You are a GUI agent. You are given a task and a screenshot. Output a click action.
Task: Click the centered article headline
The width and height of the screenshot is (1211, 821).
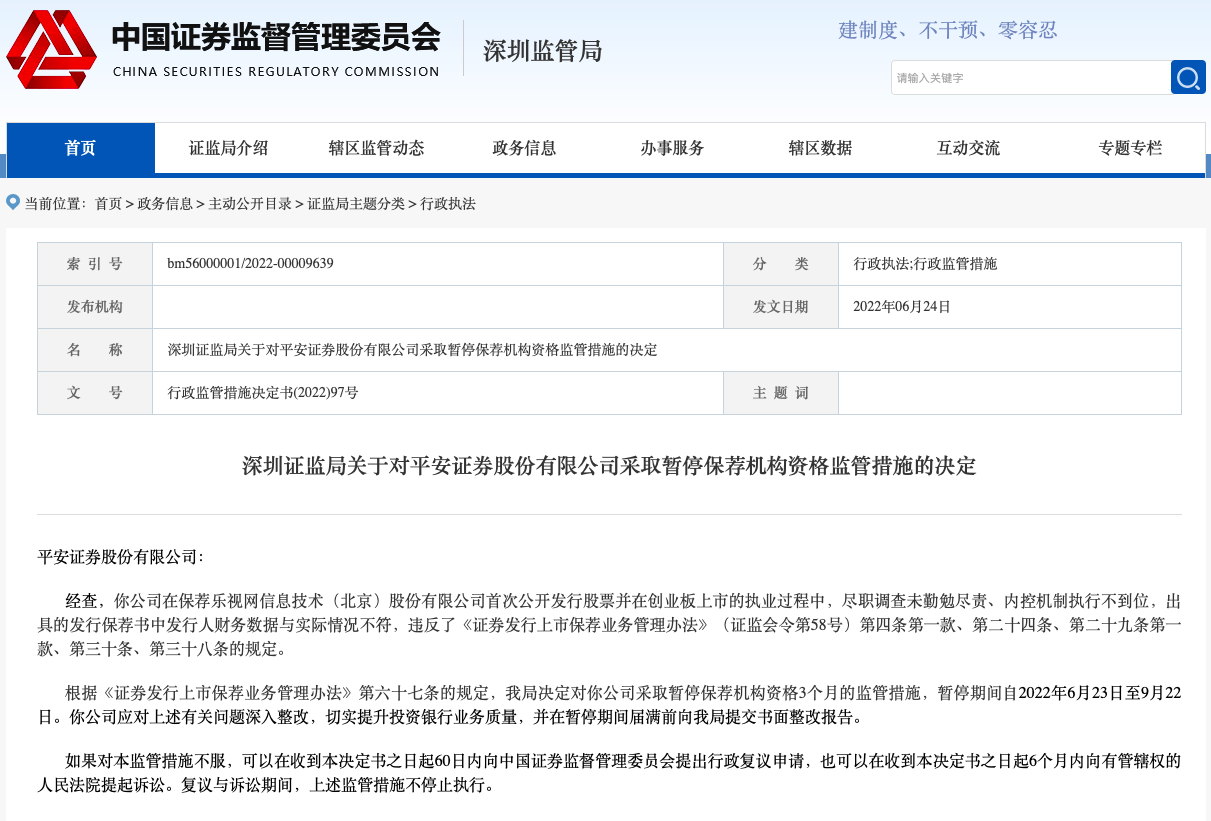(609, 466)
